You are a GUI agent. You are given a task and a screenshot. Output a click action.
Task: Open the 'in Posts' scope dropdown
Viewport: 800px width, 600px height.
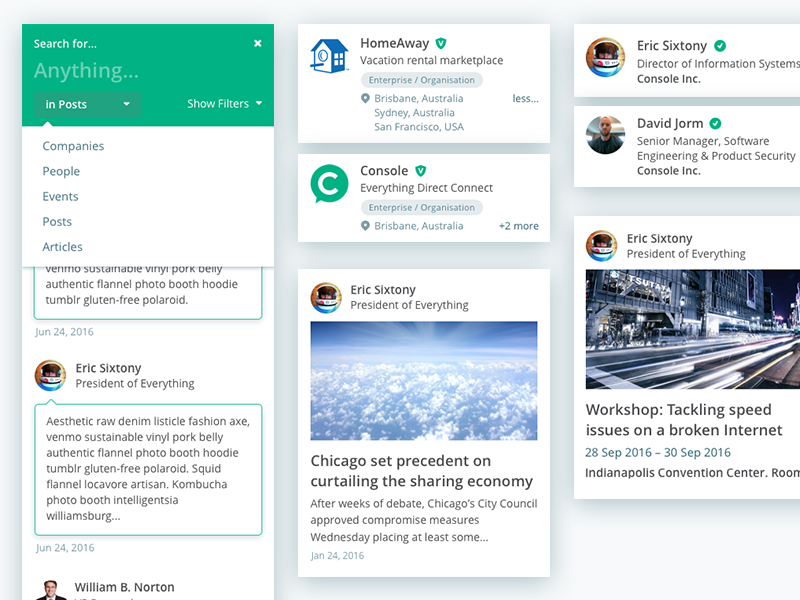(x=87, y=104)
